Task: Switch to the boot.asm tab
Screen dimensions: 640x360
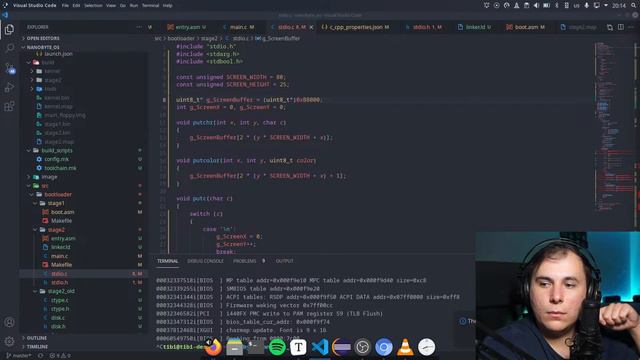Action: [x=526, y=27]
